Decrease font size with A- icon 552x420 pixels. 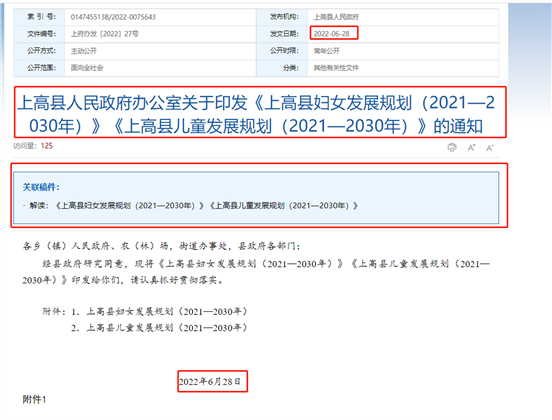click(x=490, y=148)
